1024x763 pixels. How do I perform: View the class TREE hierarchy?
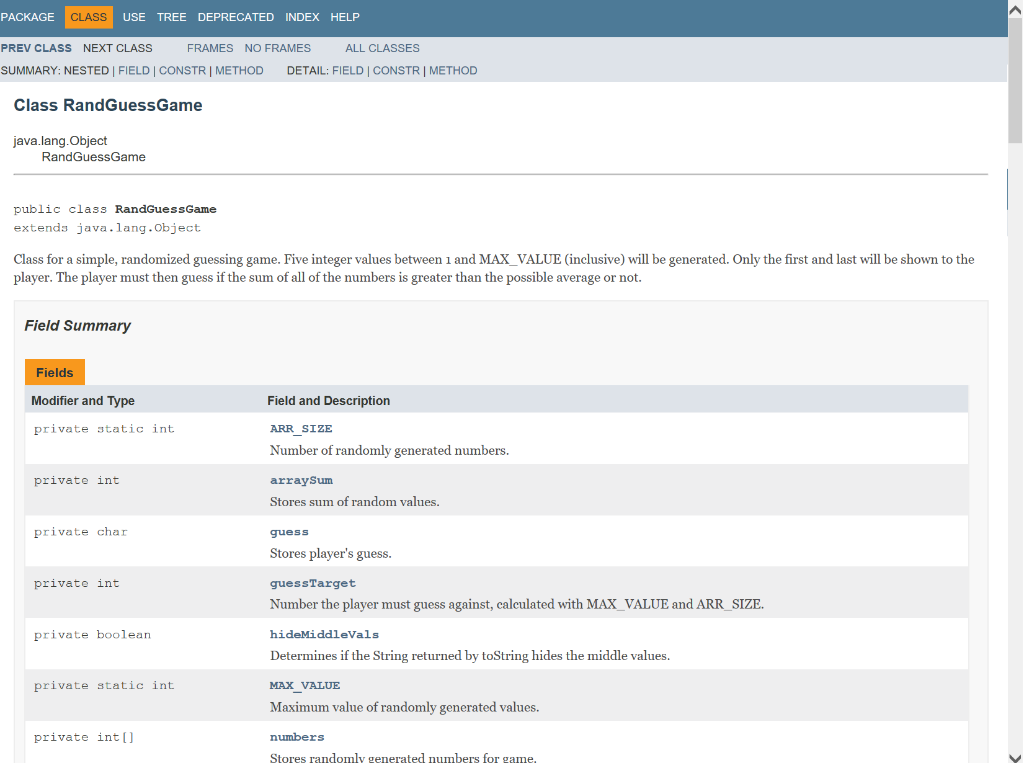point(170,17)
